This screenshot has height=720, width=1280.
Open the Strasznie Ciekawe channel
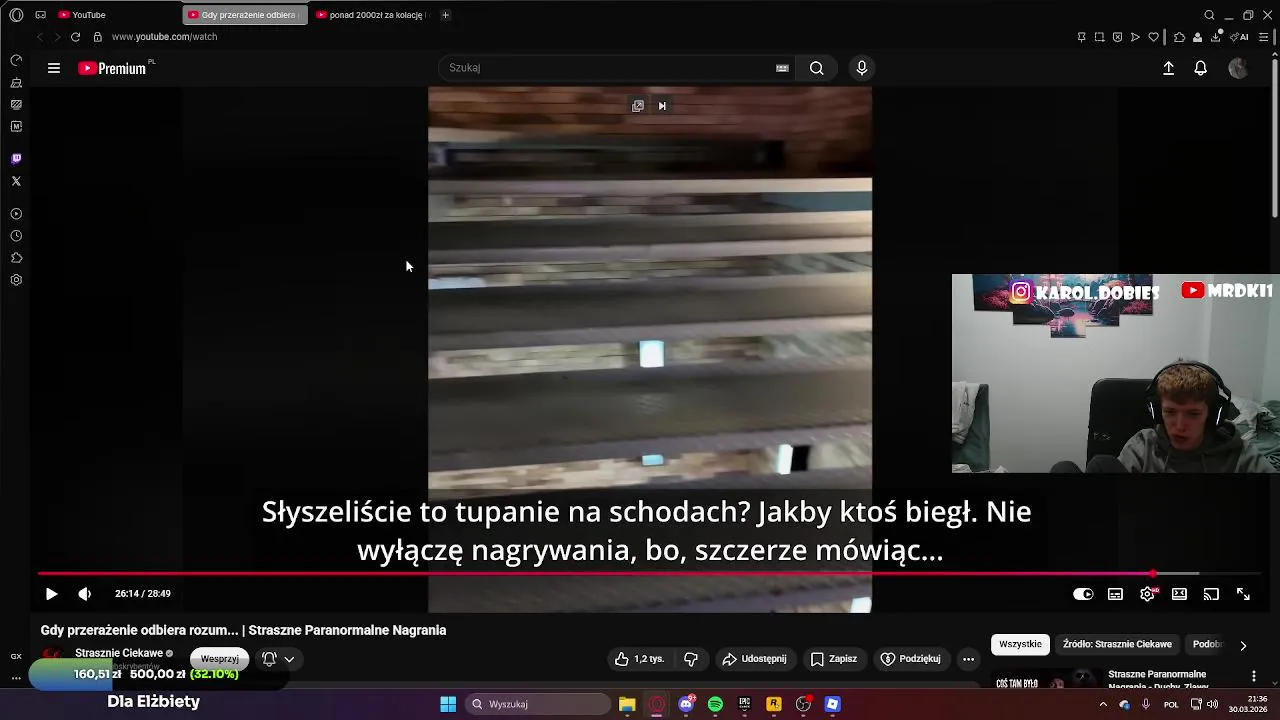pyautogui.click(x=119, y=653)
